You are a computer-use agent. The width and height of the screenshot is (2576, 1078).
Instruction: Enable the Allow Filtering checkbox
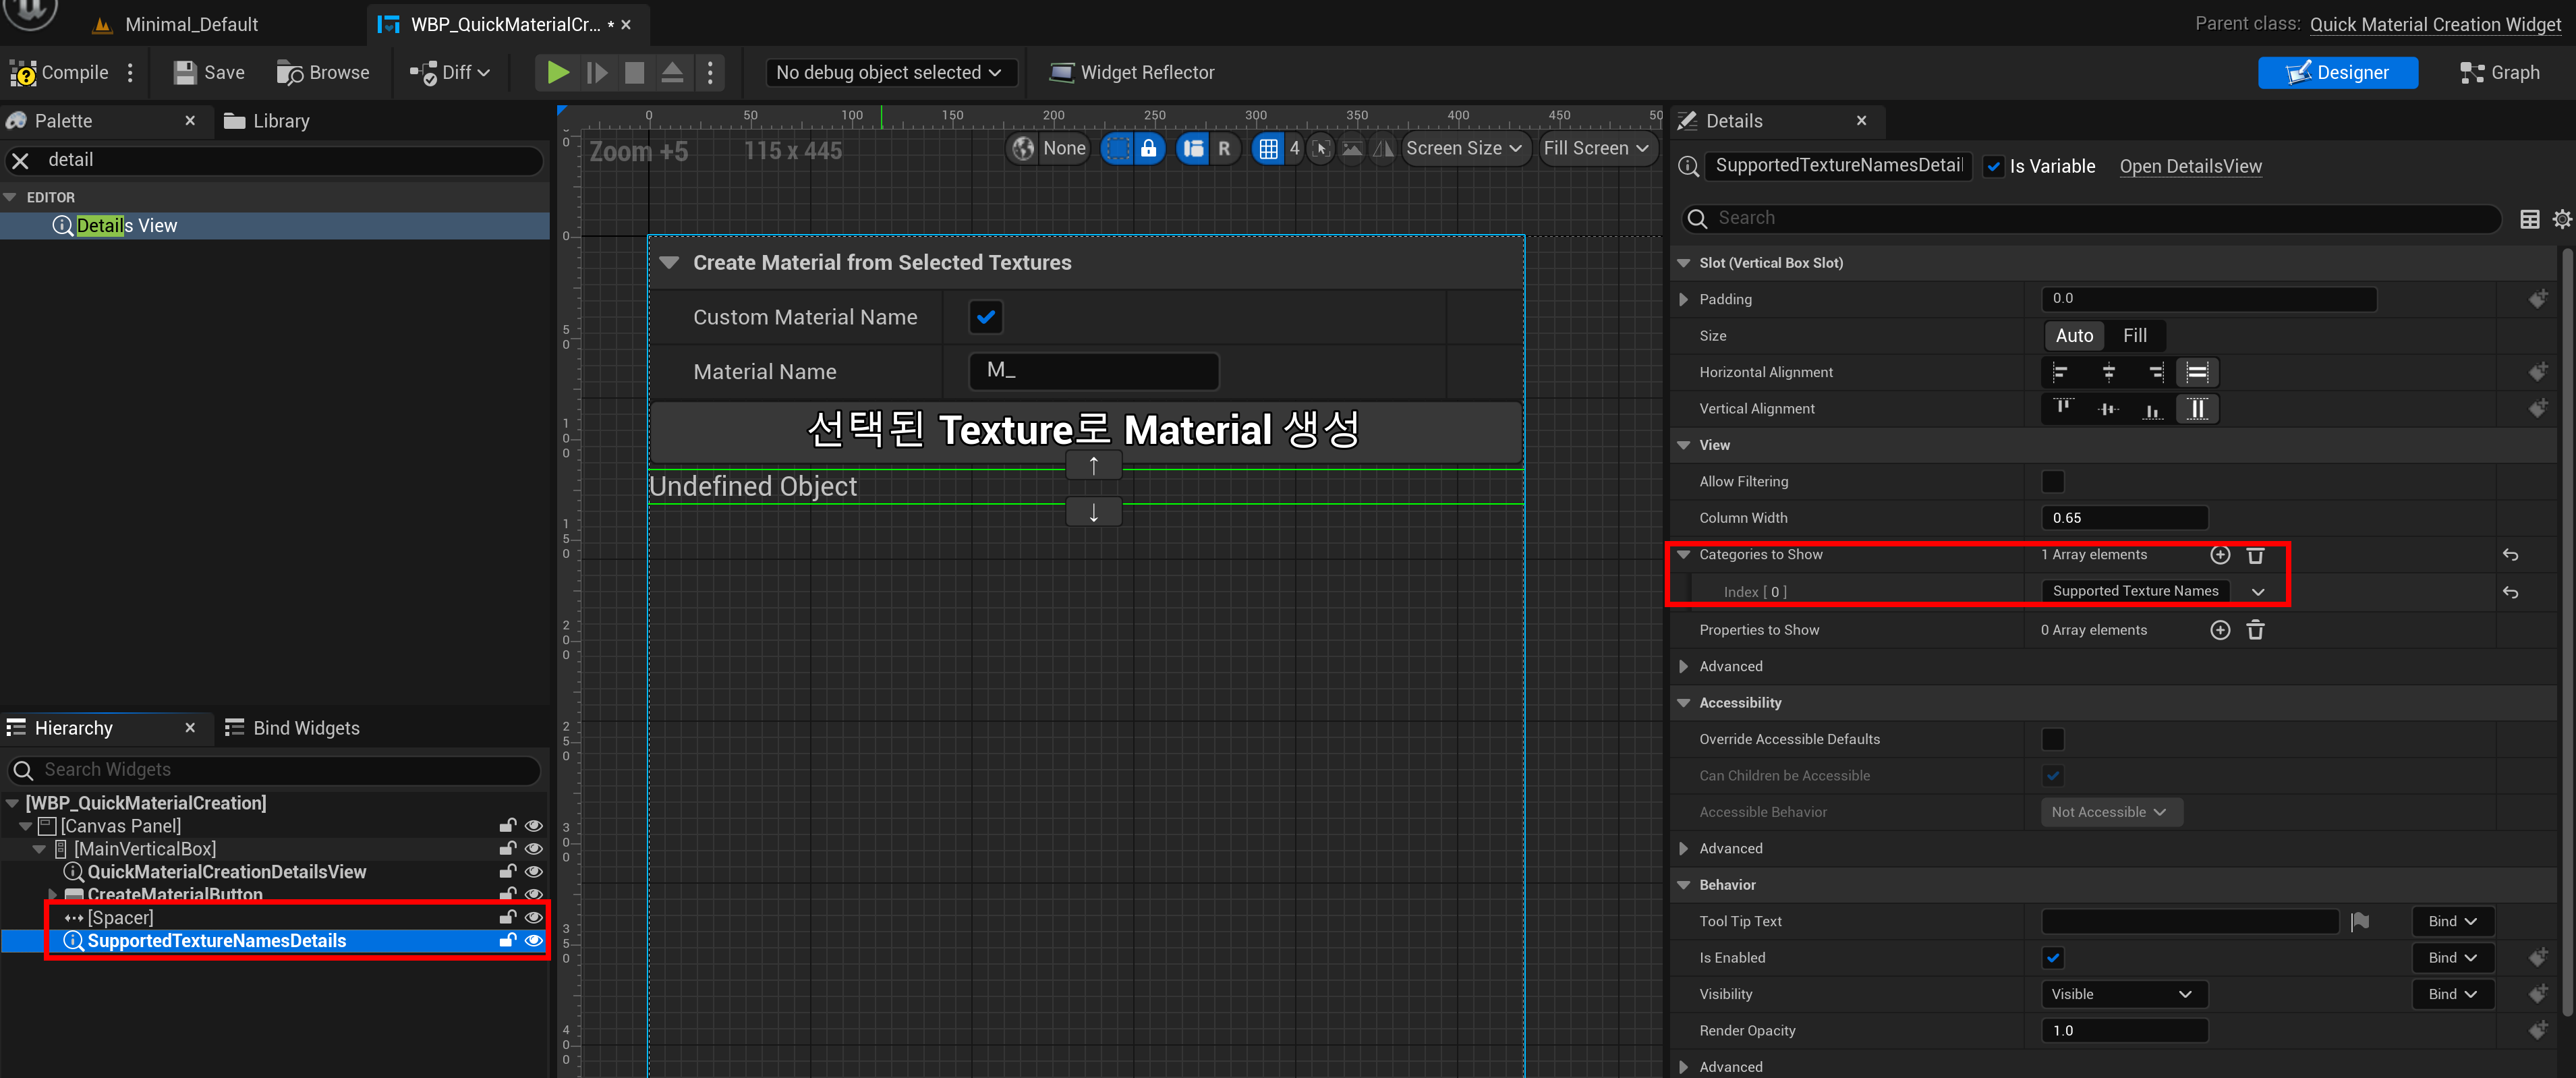(x=2052, y=482)
